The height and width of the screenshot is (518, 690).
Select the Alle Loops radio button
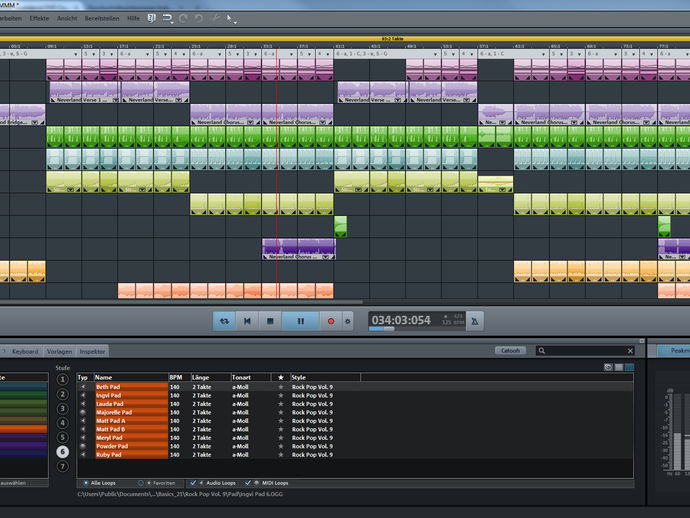(84, 482)
